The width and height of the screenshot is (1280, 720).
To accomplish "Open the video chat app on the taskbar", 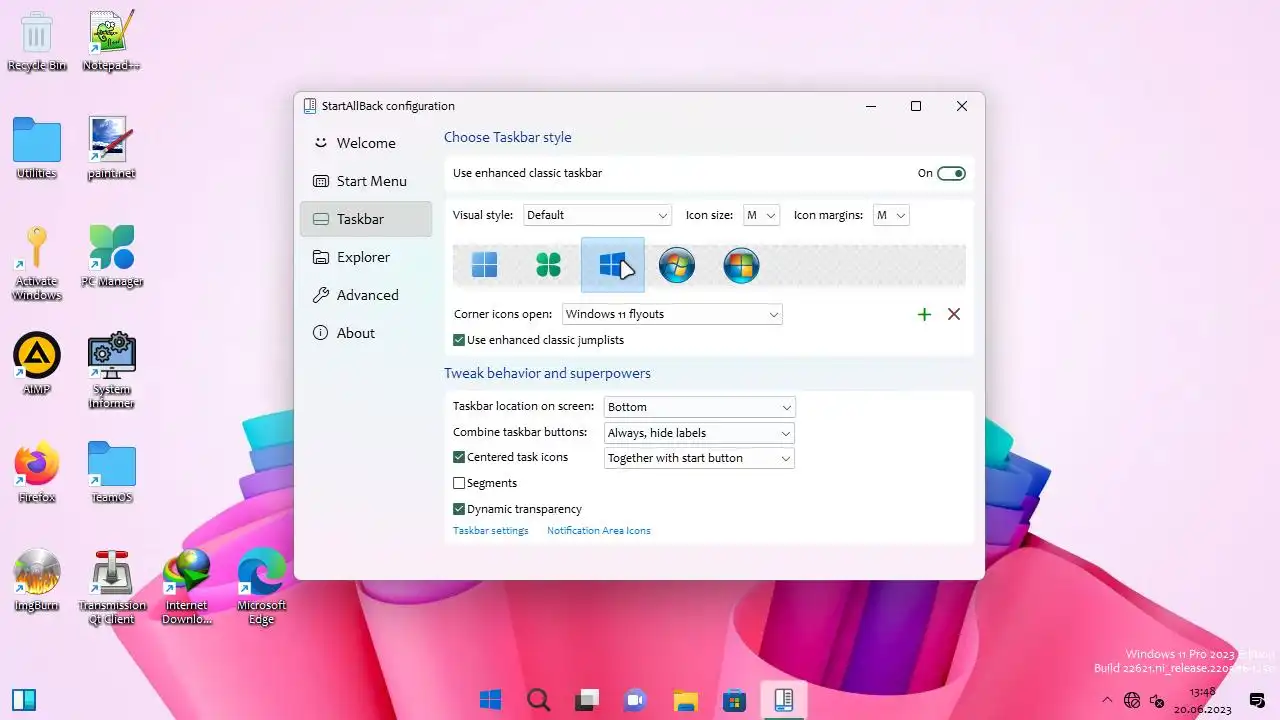I will pos(636,700).
